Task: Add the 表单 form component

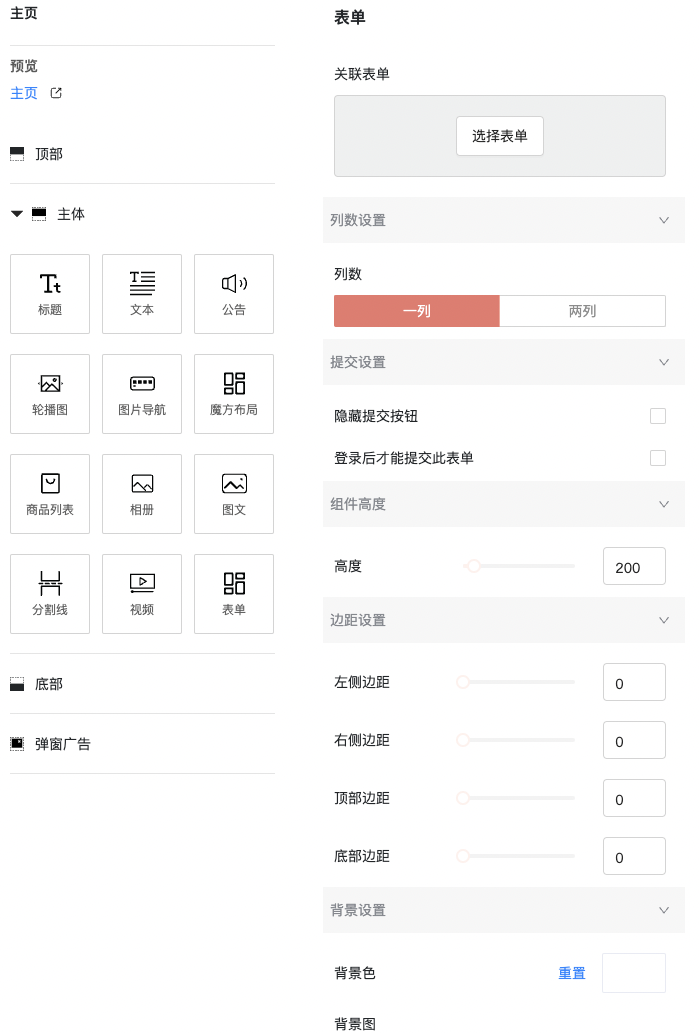Action: (234, 594)
